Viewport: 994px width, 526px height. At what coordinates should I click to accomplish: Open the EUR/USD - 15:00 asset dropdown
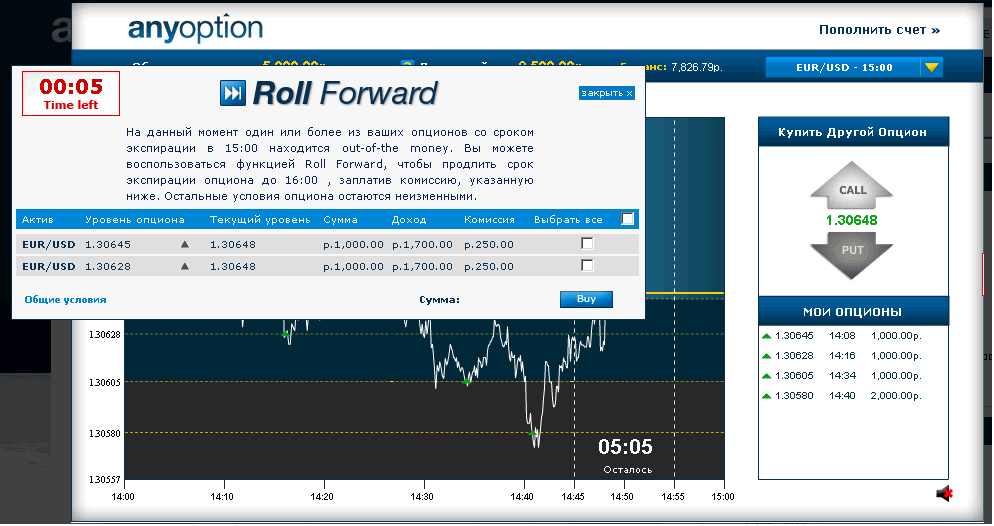click(854, 67)
